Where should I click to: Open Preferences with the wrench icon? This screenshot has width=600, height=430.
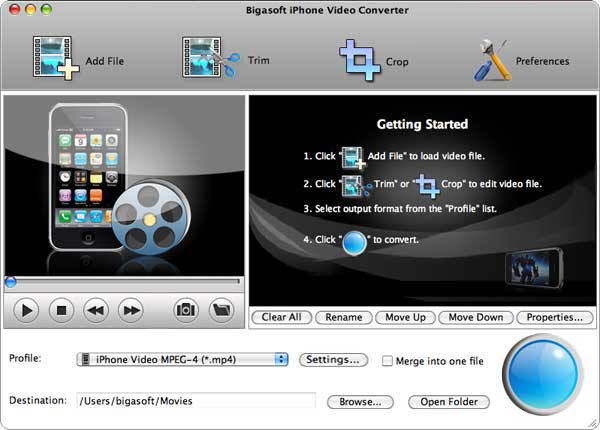492,60
